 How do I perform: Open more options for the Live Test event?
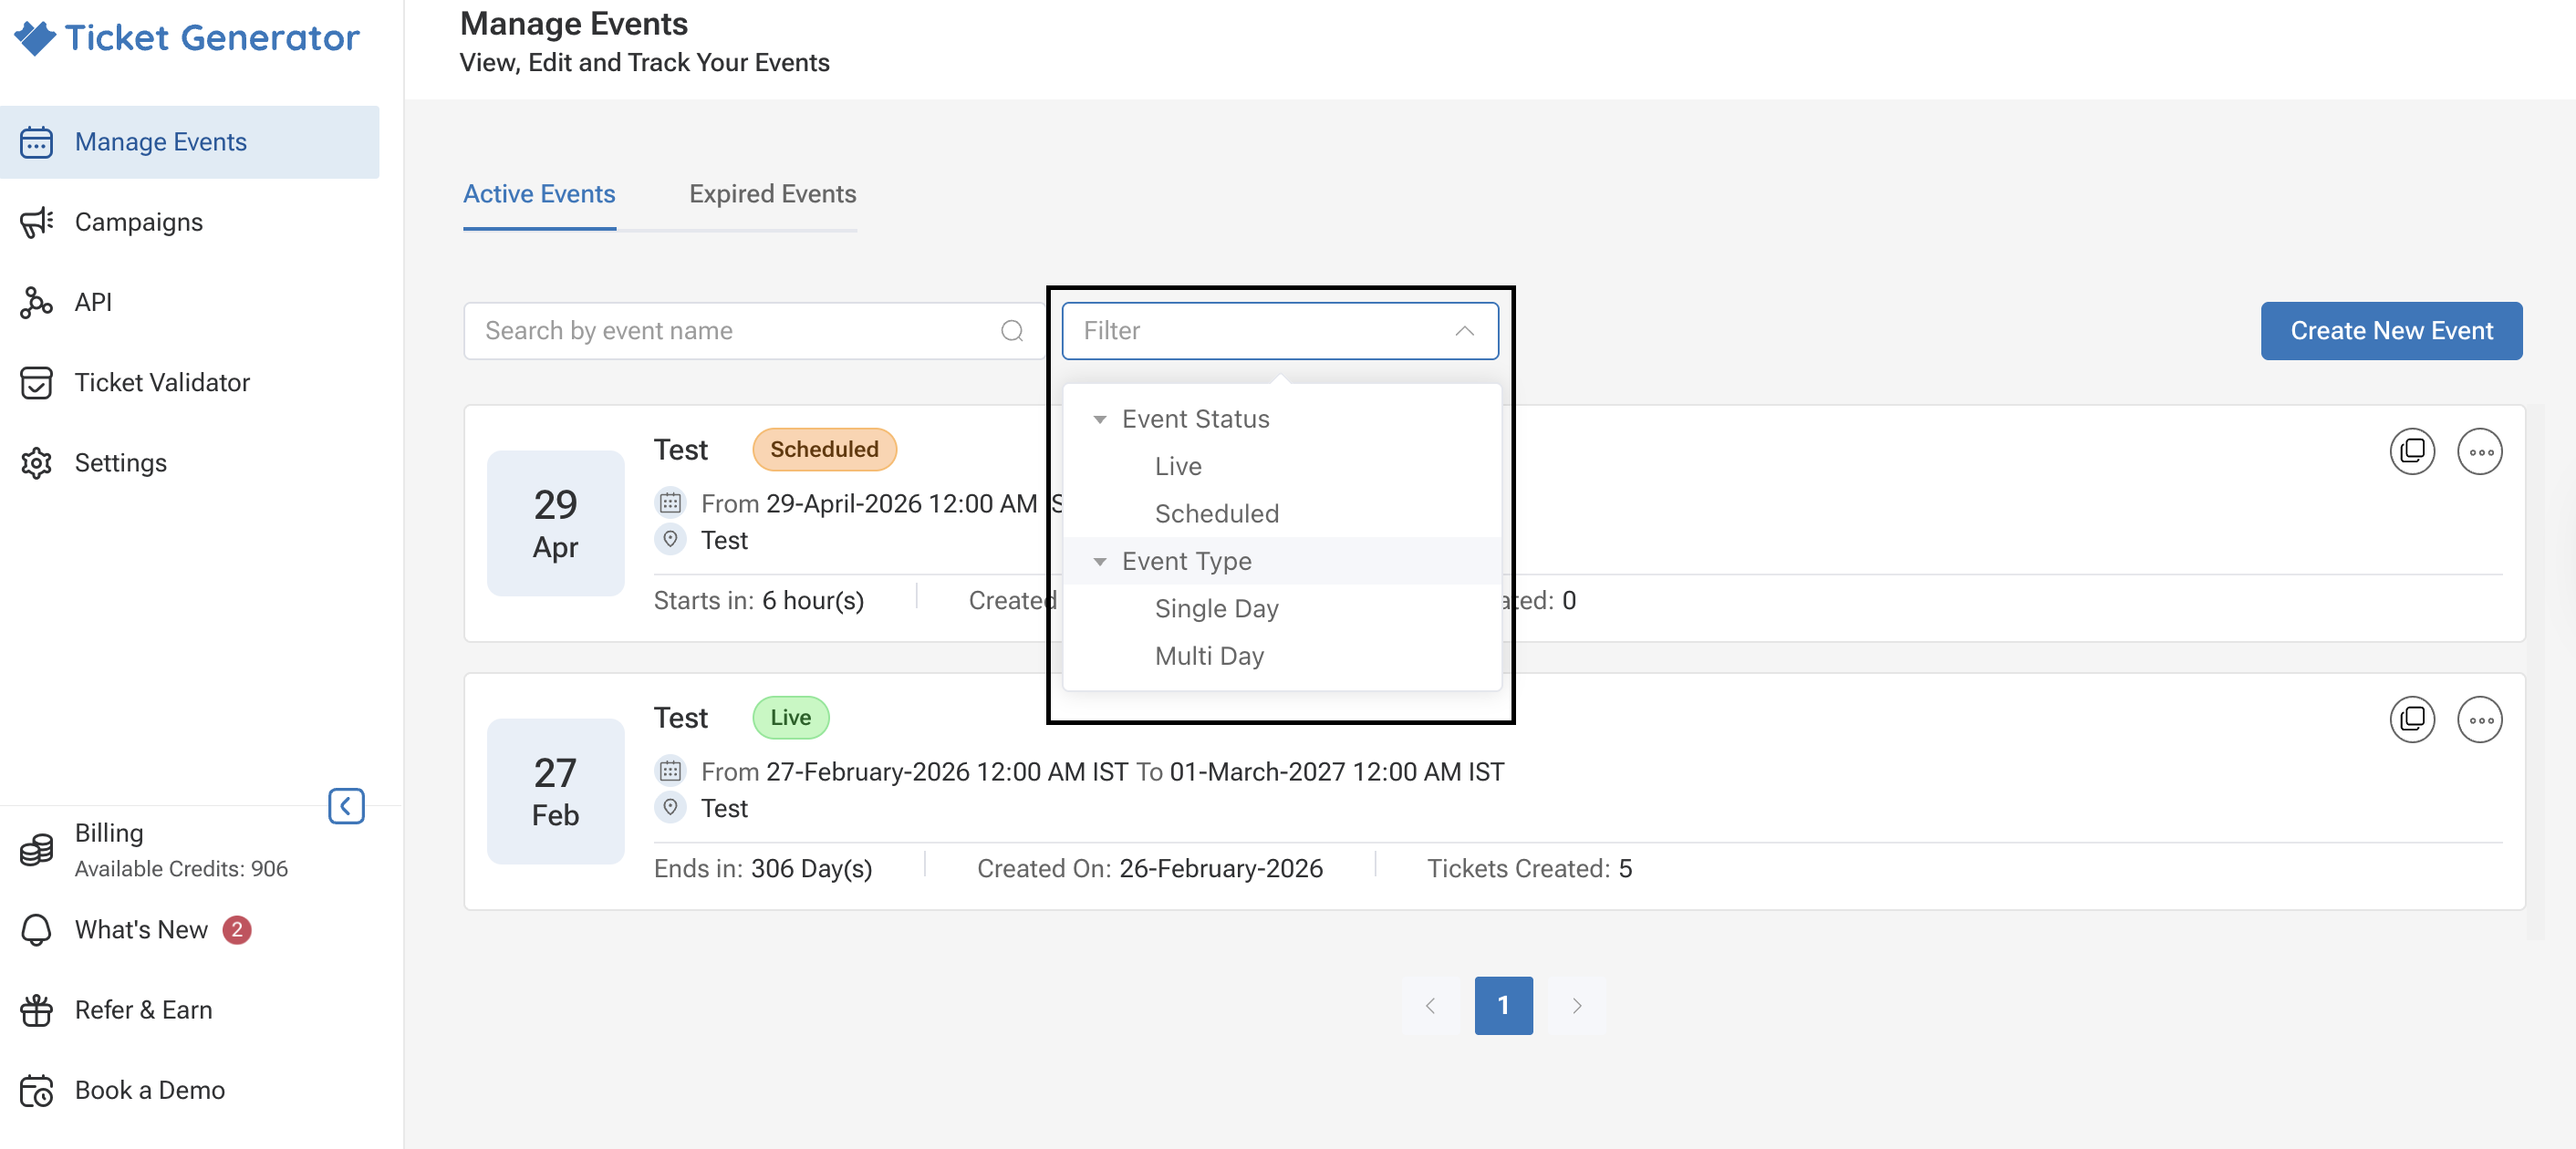tap(2479, 719)
